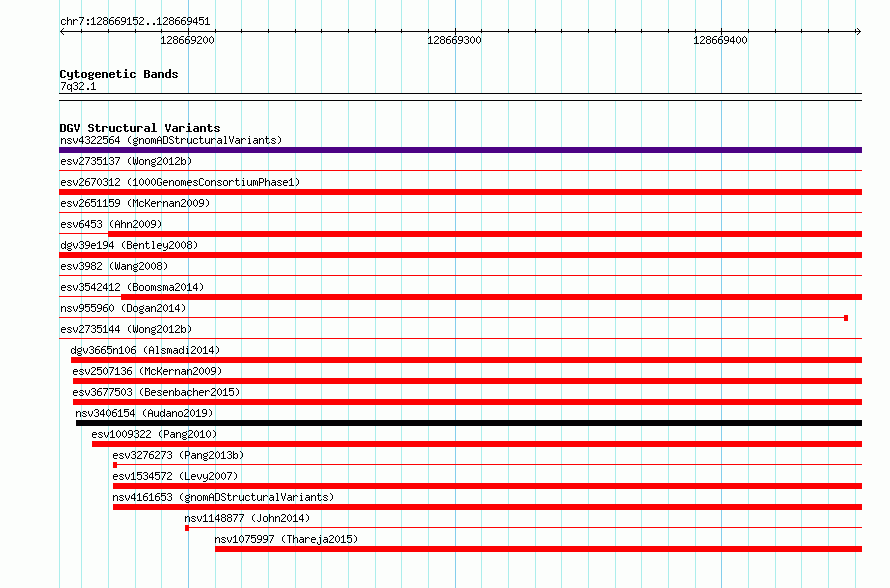Select variant esv2735144 (Wong2012b) label

(126, 329)
